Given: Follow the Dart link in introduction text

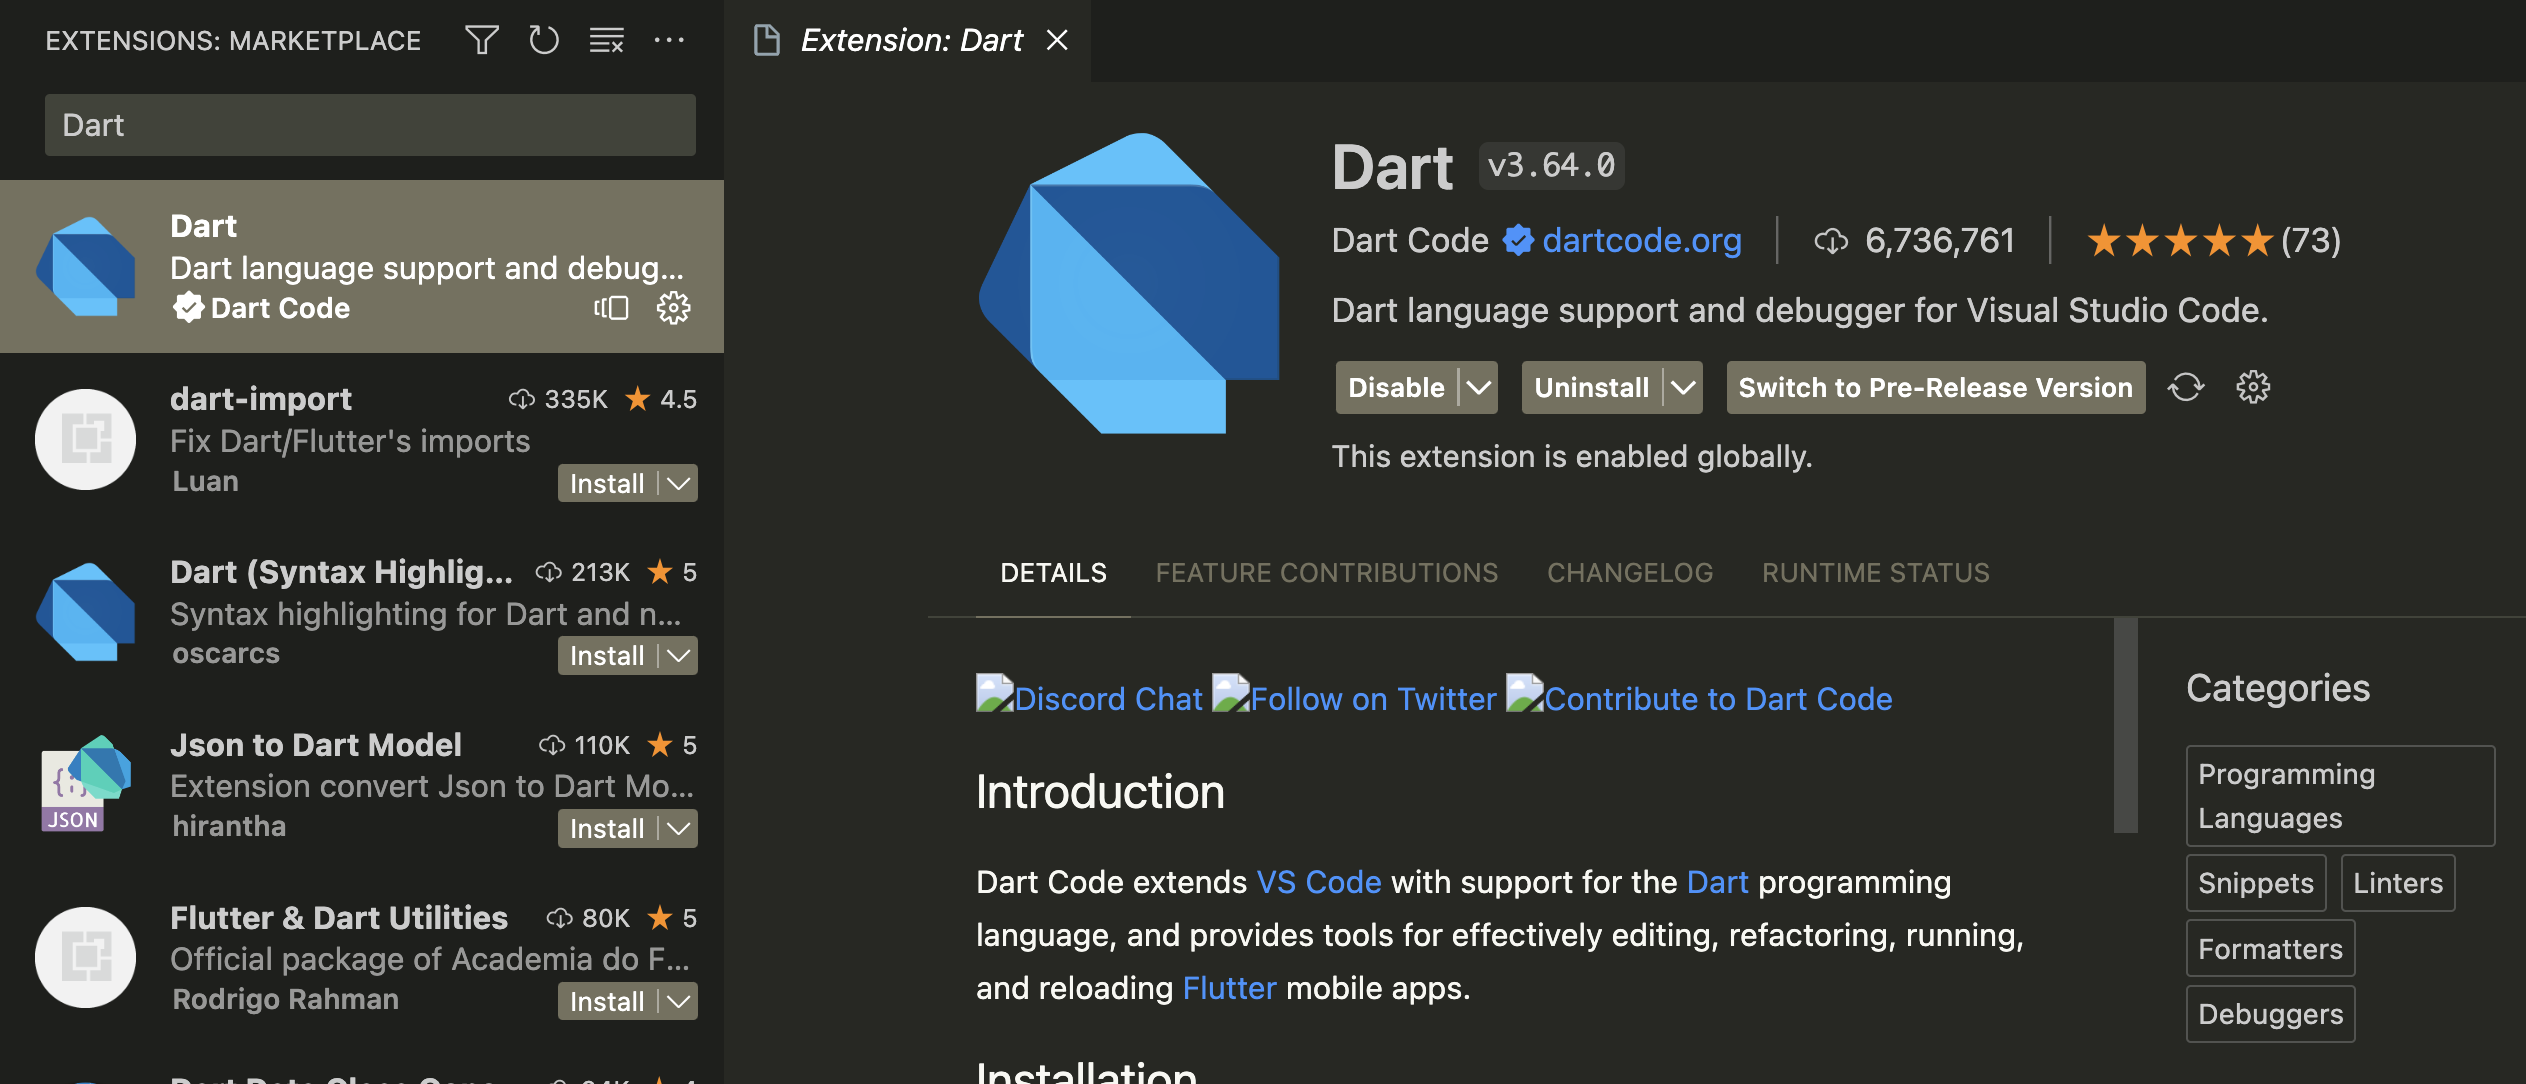Looking at the screenshot, I should click(1717, 882).
